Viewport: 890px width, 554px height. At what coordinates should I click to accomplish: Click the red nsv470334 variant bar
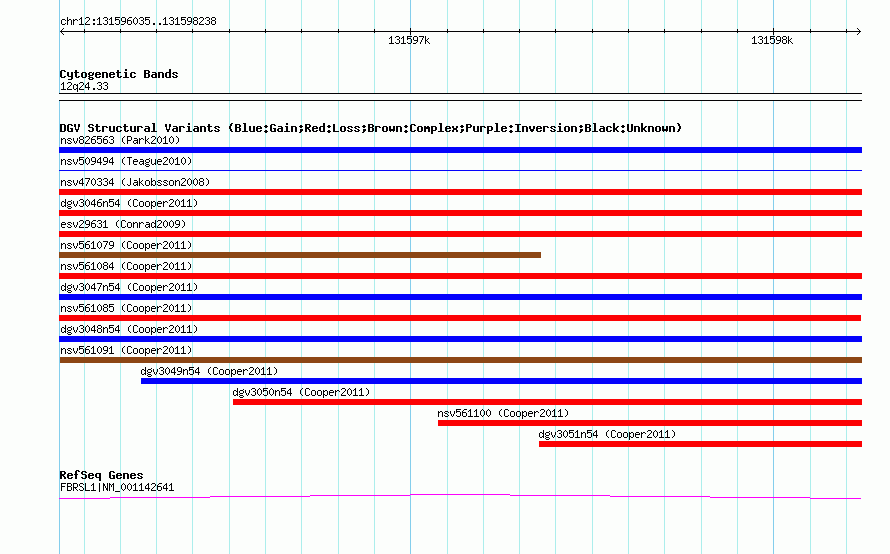[x=460, y=192]
